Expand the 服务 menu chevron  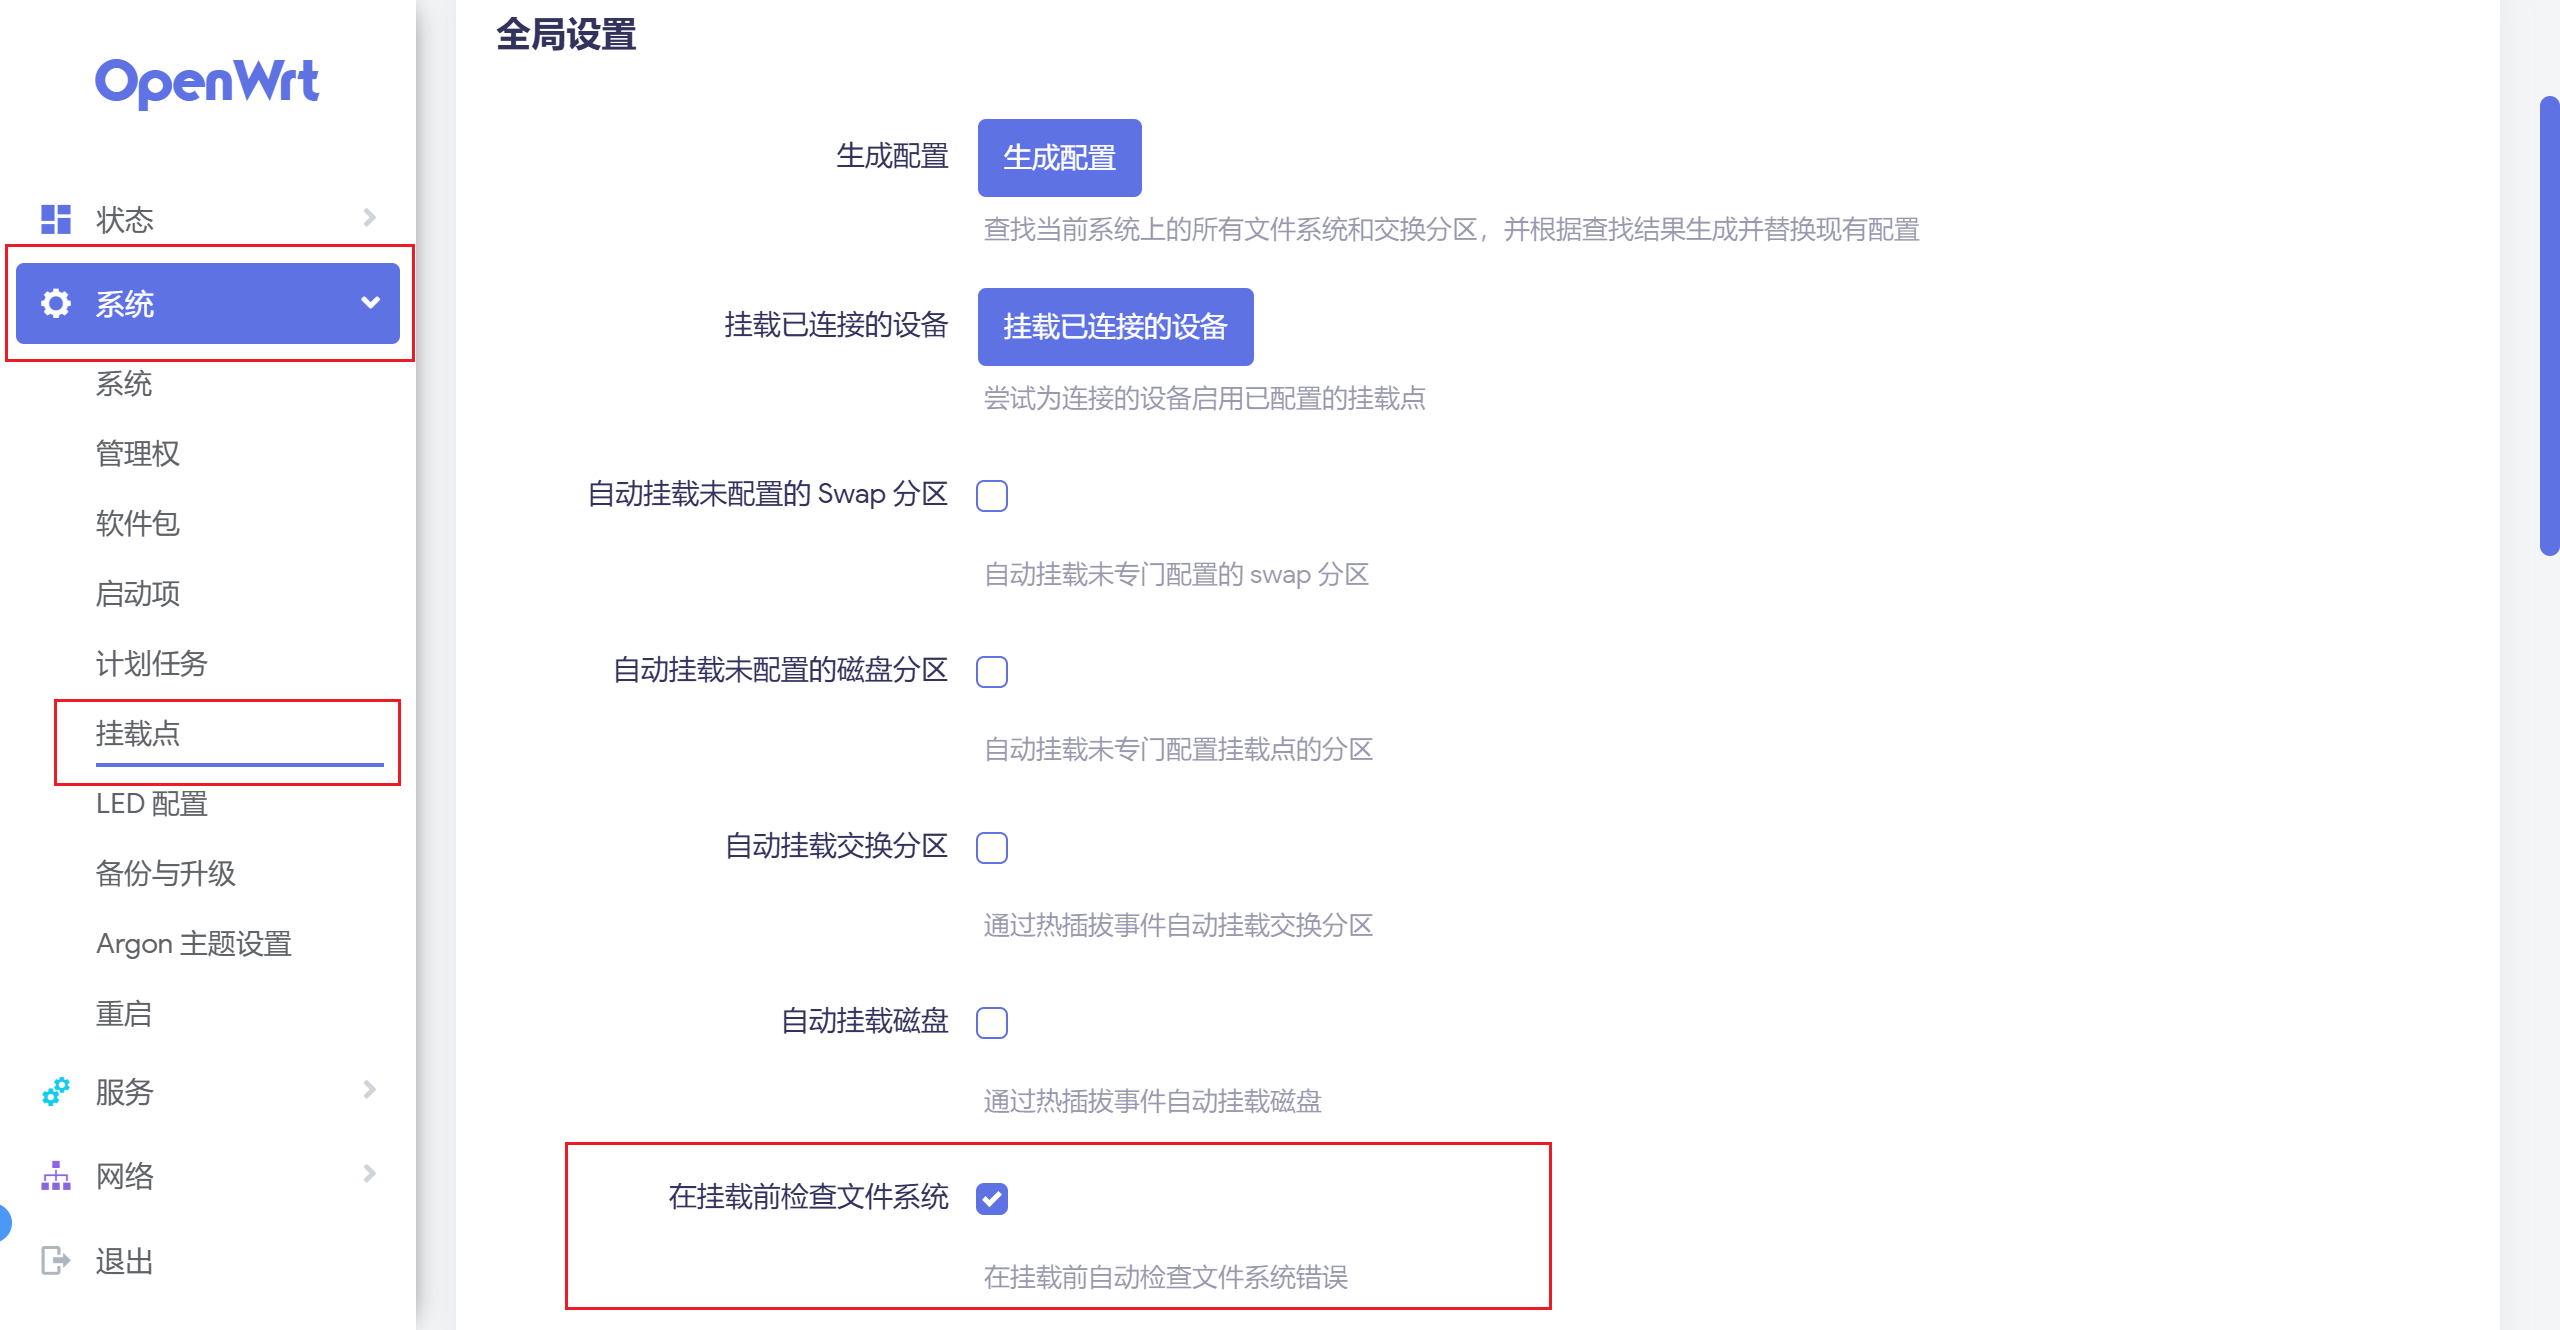[369, 1090]
